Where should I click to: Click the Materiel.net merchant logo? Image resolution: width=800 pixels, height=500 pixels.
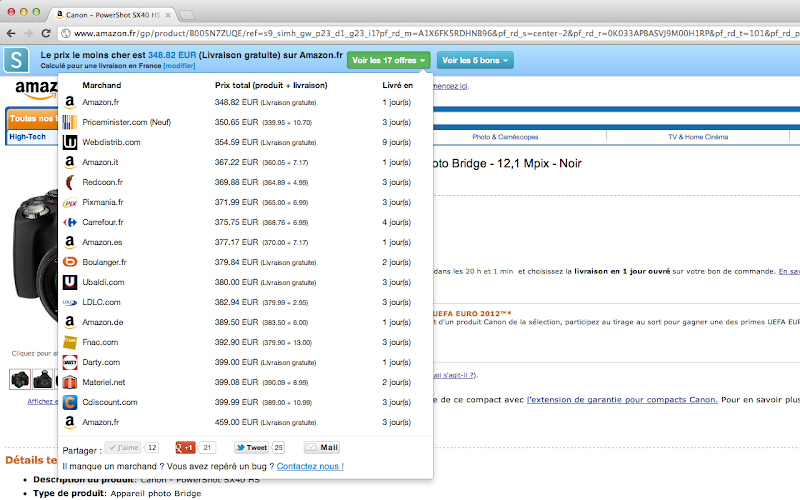coord(70,382)
